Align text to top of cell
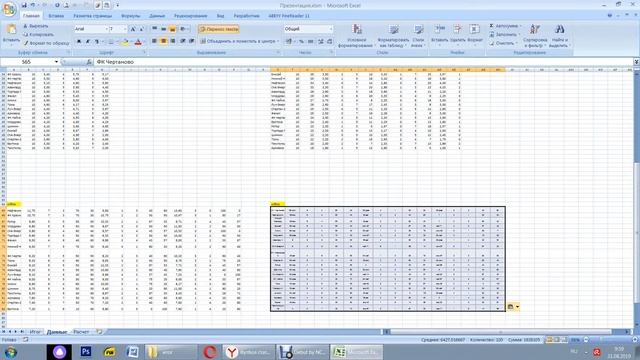Image resolution: width=640 pixels, height=360 pixels. point(154,29)
